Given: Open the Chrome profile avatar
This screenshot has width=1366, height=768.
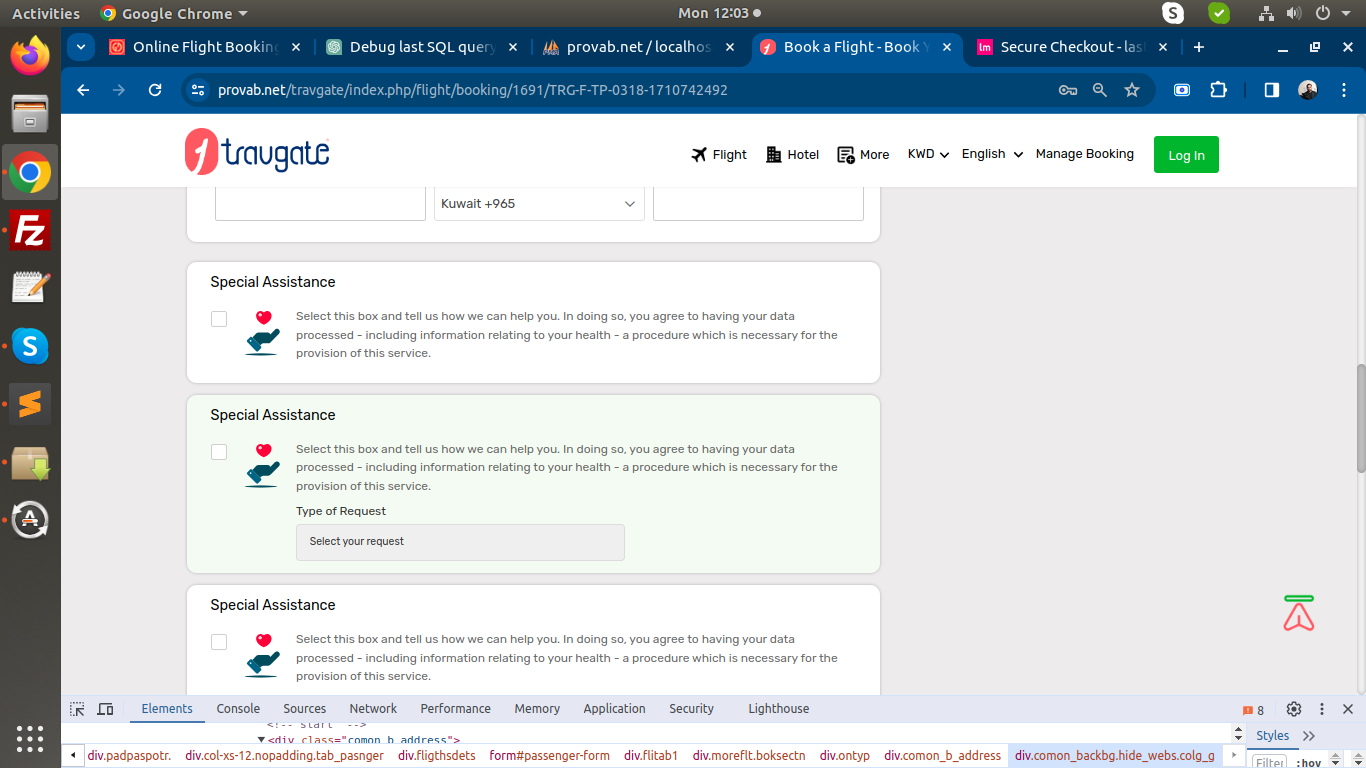Looking at the screenshot, I should click(1308, 90).
